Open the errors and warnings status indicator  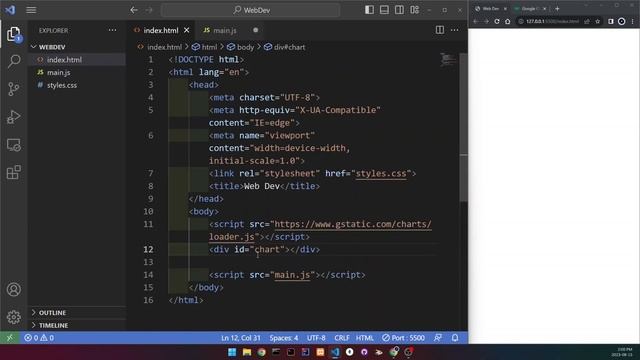click(x=39, y=338)
